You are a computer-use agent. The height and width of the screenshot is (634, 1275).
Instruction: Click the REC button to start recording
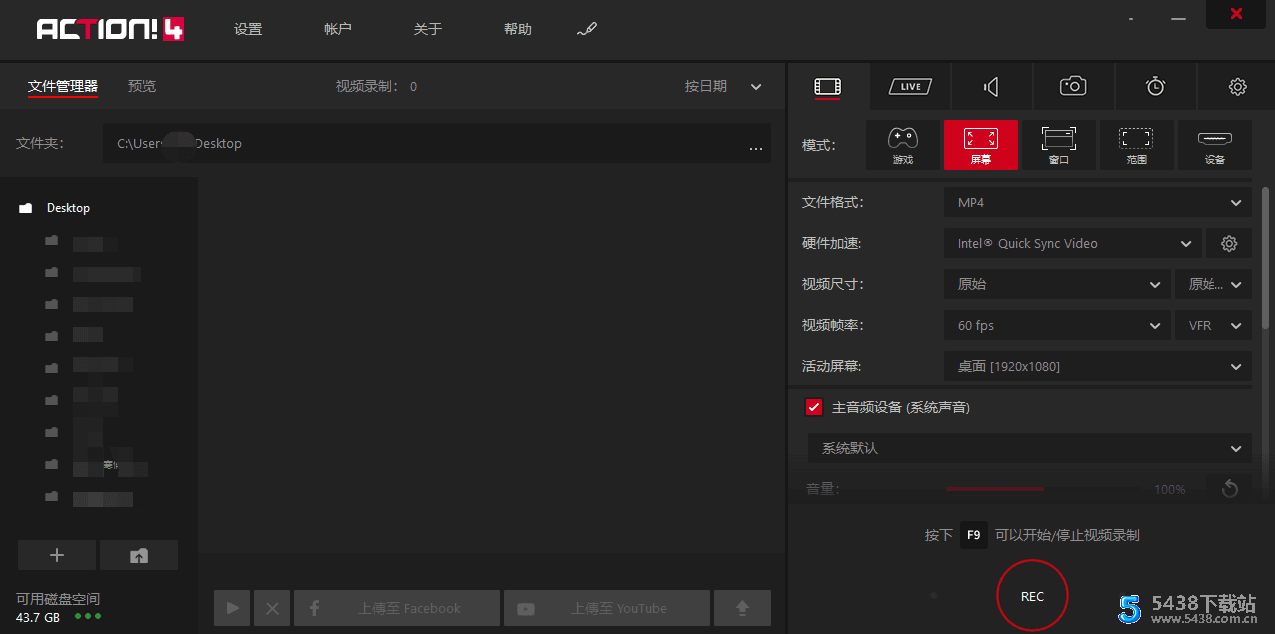[x=1032, y=595]
